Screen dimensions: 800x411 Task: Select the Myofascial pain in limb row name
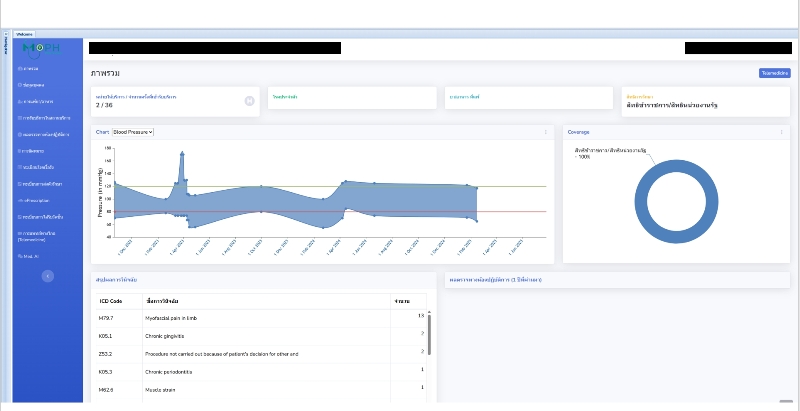pos(171,318)
